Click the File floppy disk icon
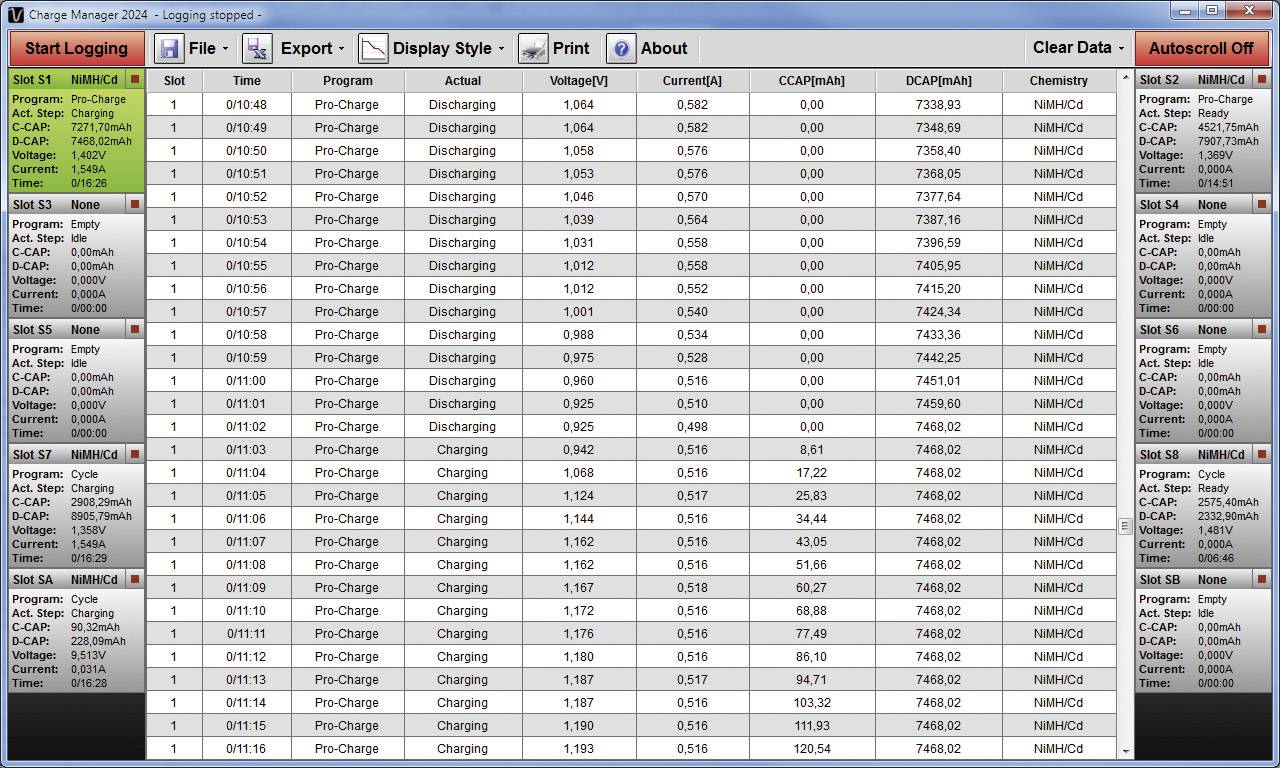The width and height of the screenshot is (1280, 768). pos(169,48)
